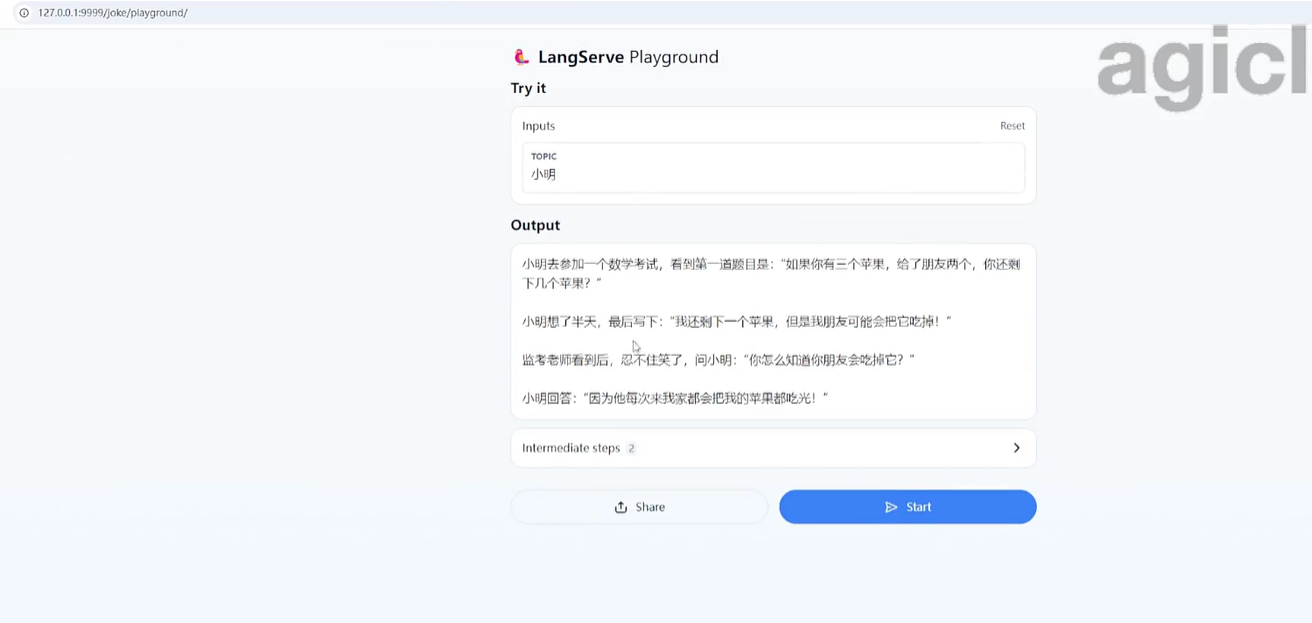Viewport: 1312px width, 623px height.
Task: Click the TOPIC field label
Action: (543, 156)
